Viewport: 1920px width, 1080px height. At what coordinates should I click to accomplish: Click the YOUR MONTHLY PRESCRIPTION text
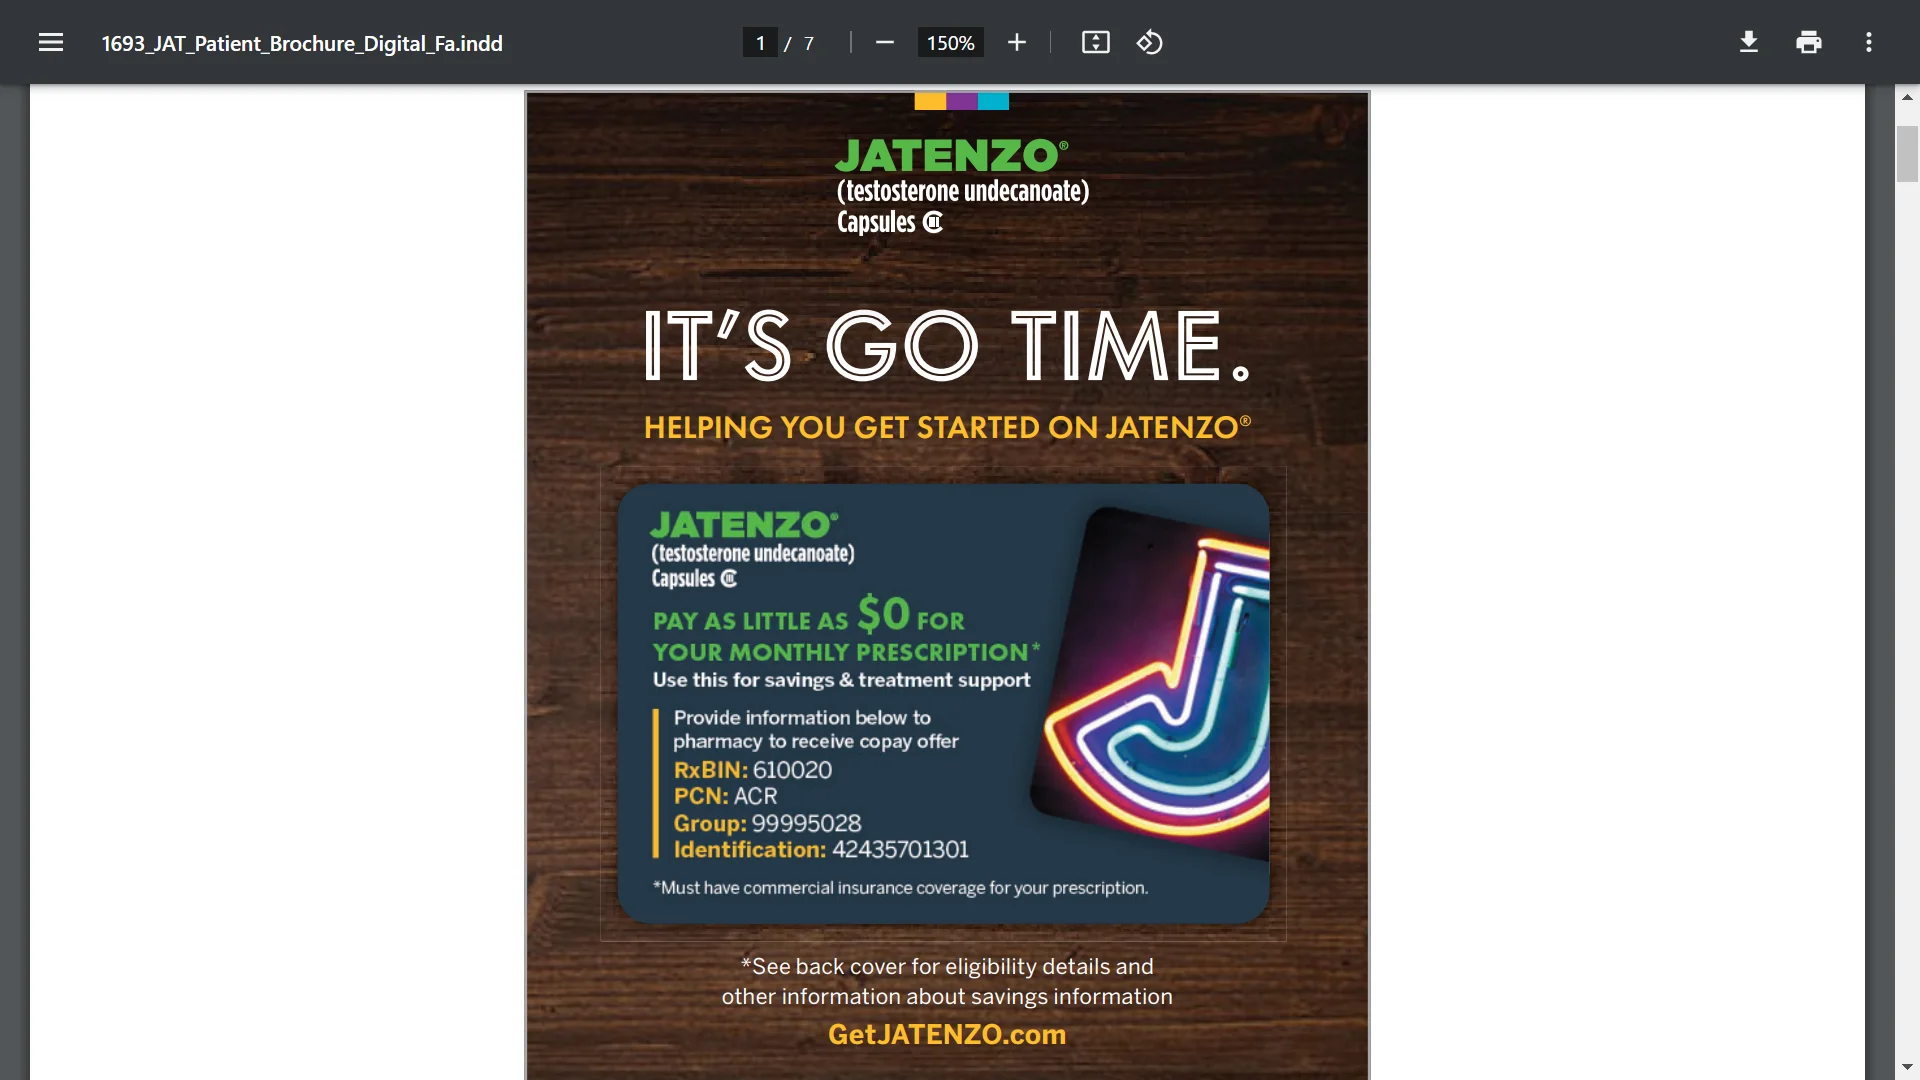pyautogui.click(x=845, y=652)
